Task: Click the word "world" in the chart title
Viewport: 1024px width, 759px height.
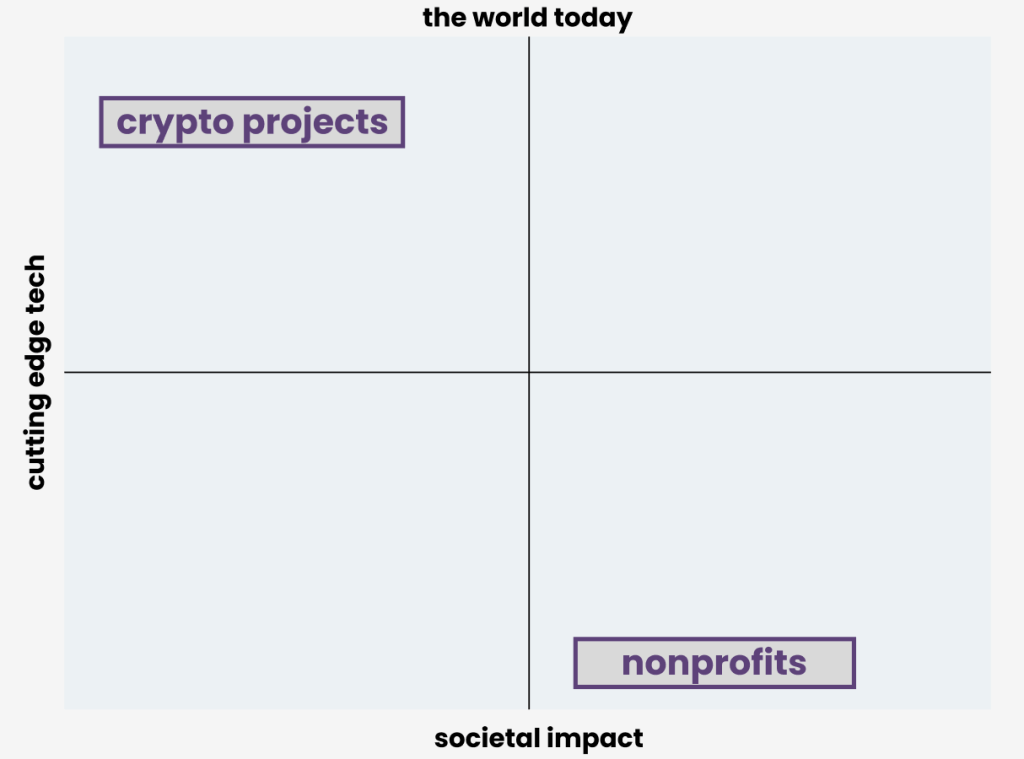Action: click(510, 18)
